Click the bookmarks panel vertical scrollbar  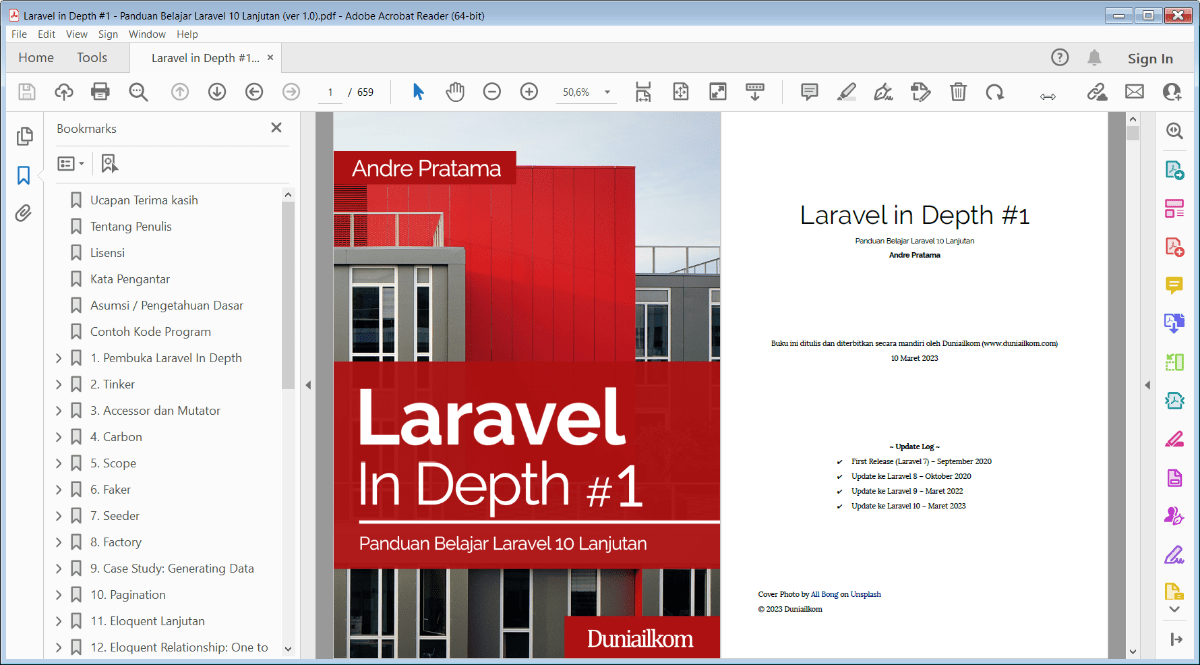click(x=288, y=293)
